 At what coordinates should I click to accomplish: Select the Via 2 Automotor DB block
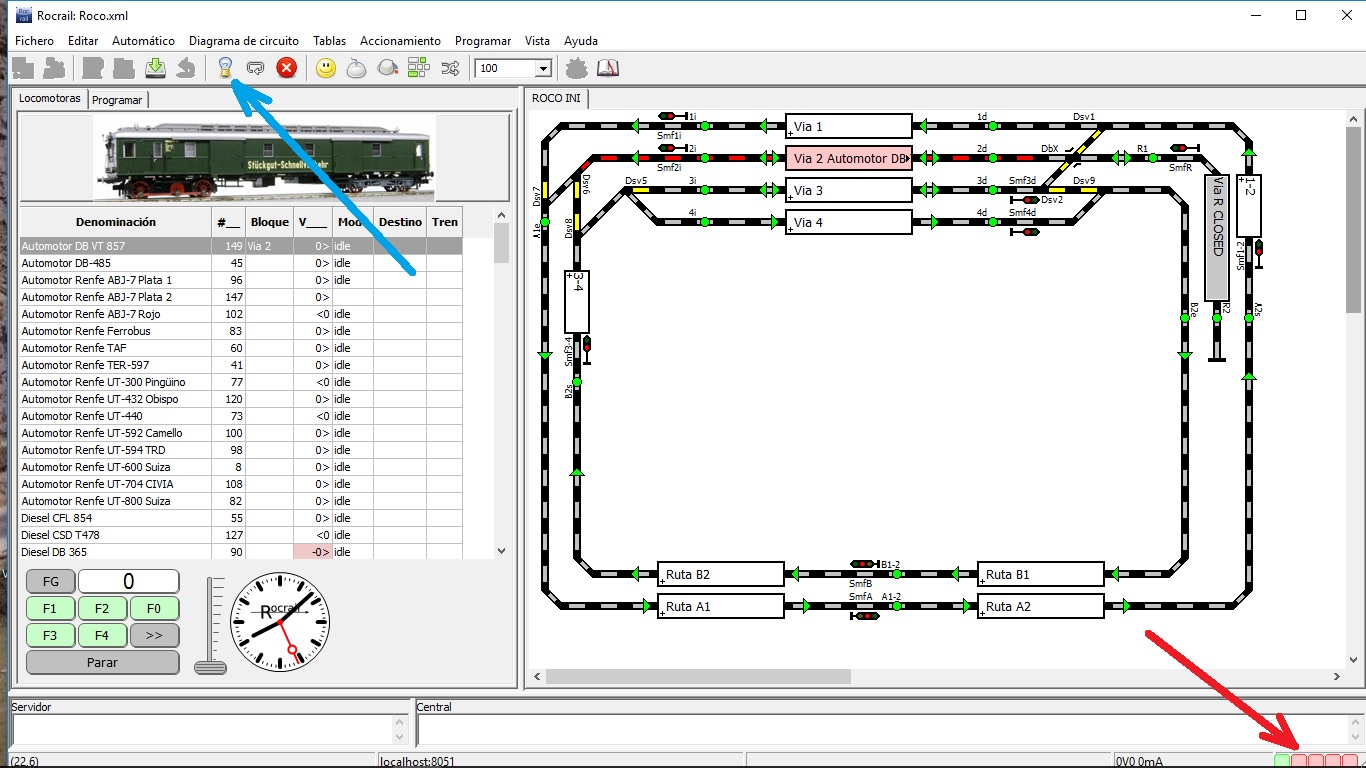[x=849, y=158]
